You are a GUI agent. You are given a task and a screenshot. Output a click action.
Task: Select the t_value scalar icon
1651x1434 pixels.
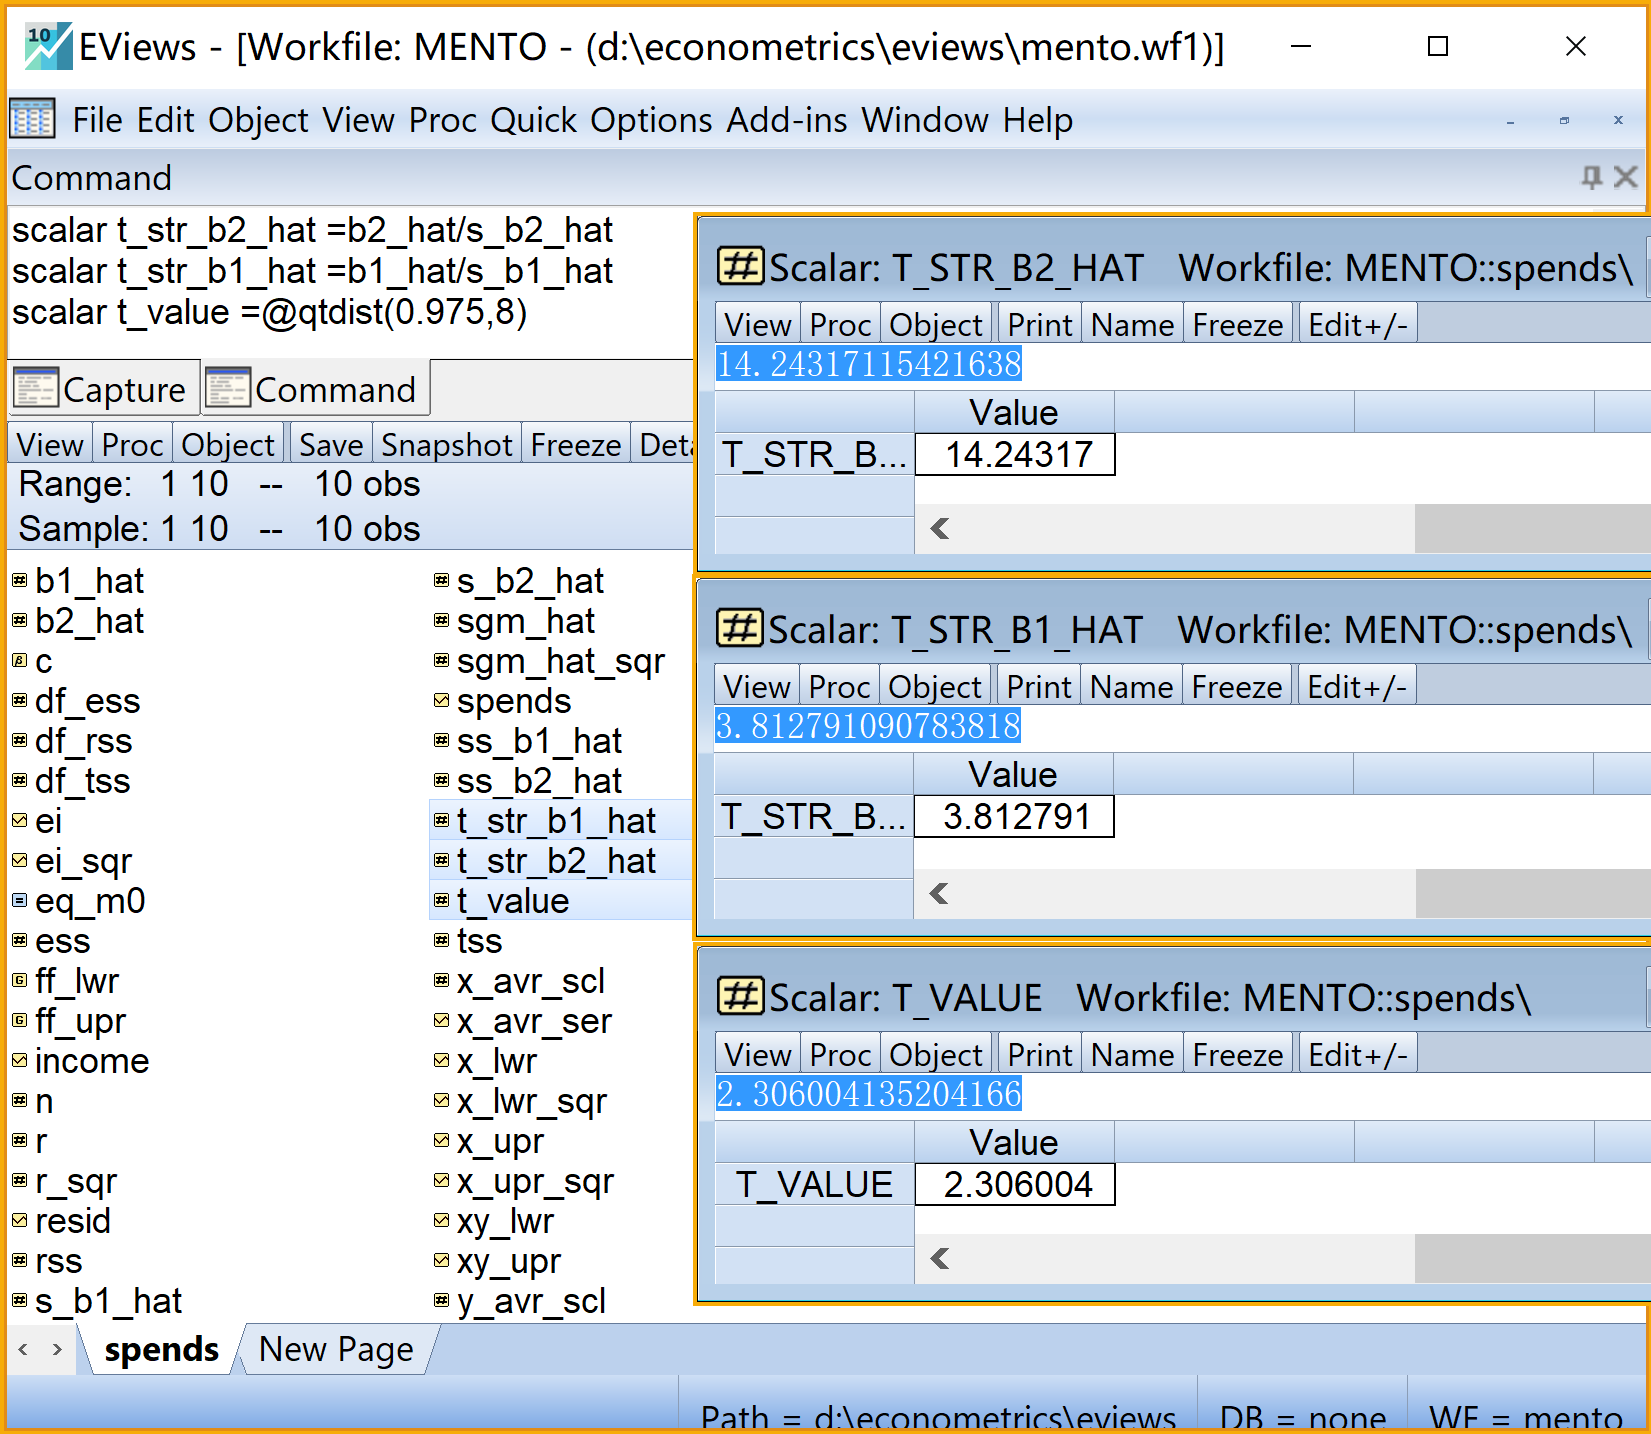point(441,901)
